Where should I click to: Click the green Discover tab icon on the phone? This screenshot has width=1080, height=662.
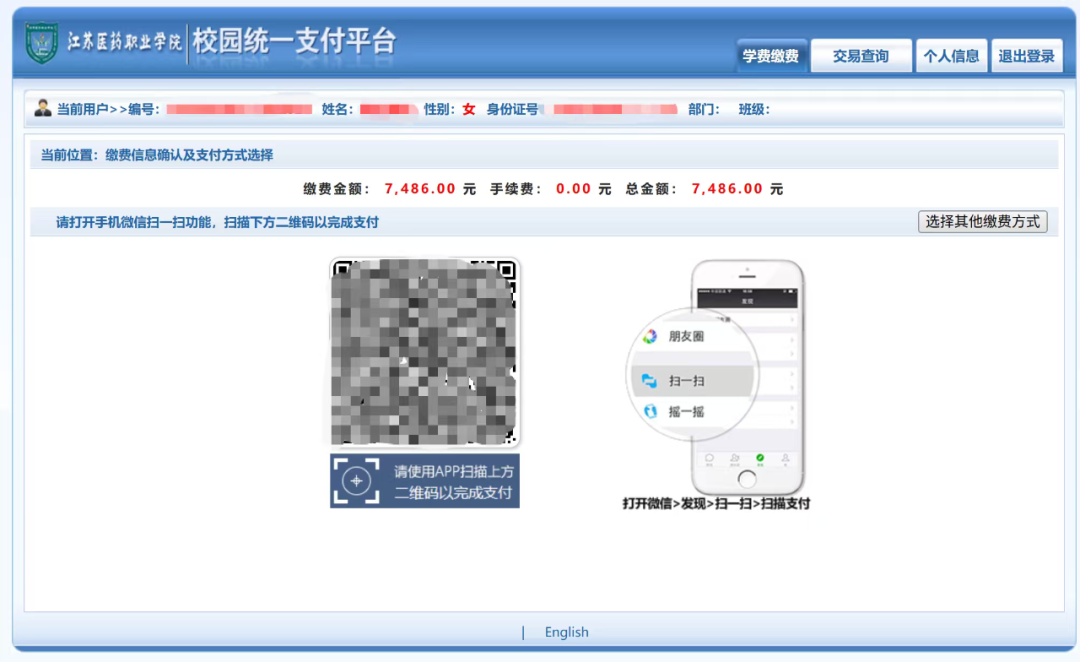tap(760, 458)
